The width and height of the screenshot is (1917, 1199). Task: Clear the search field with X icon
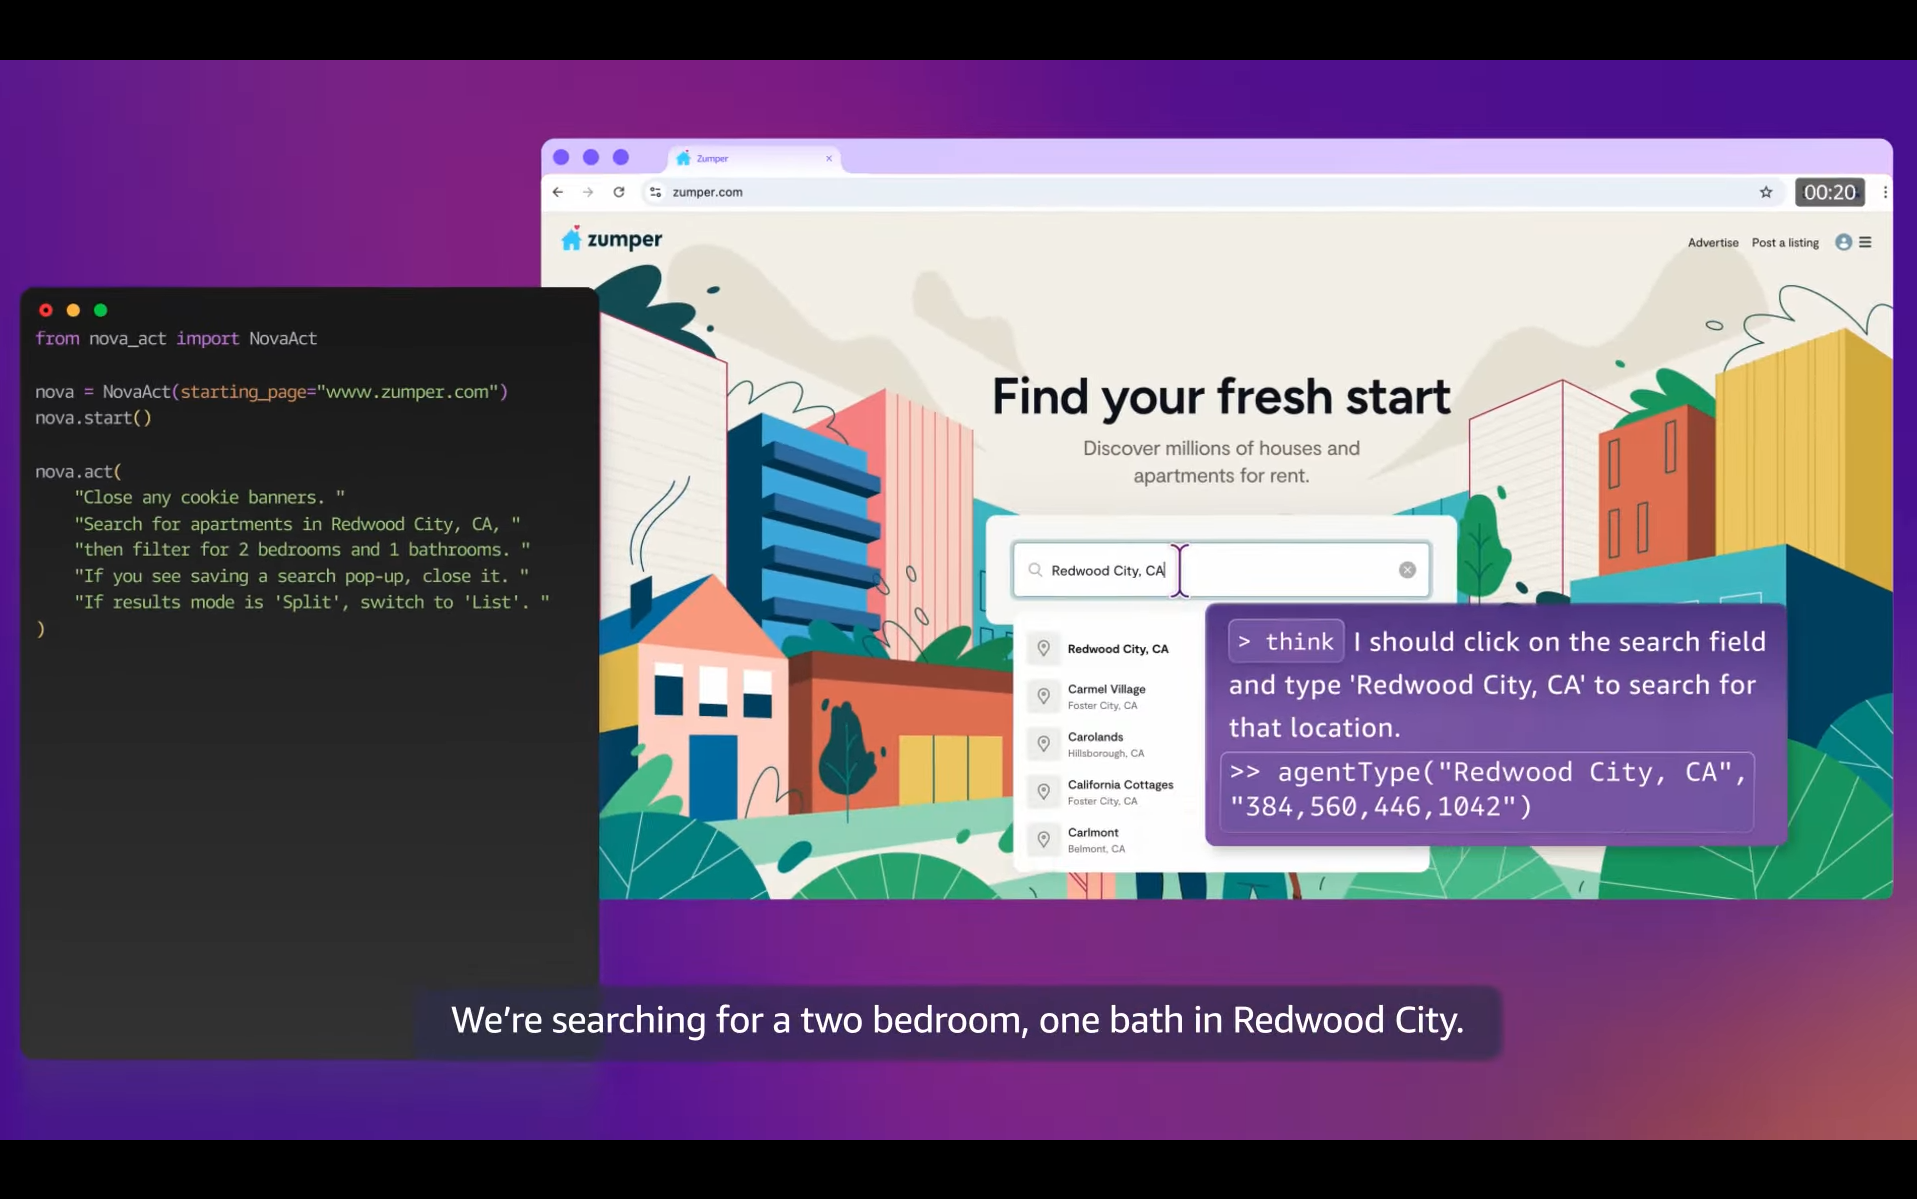pos(1407,570)
